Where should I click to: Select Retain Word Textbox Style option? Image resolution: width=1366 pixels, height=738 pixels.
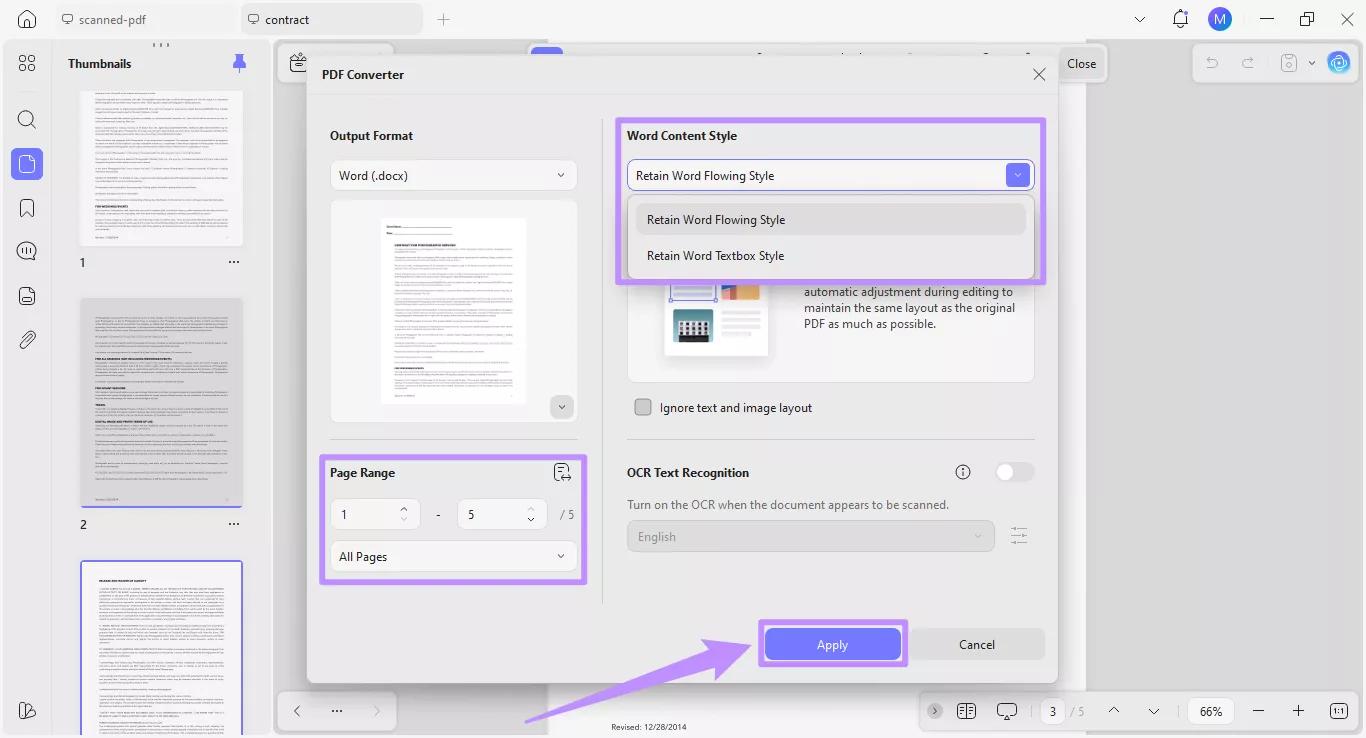[x=716, y=255]
